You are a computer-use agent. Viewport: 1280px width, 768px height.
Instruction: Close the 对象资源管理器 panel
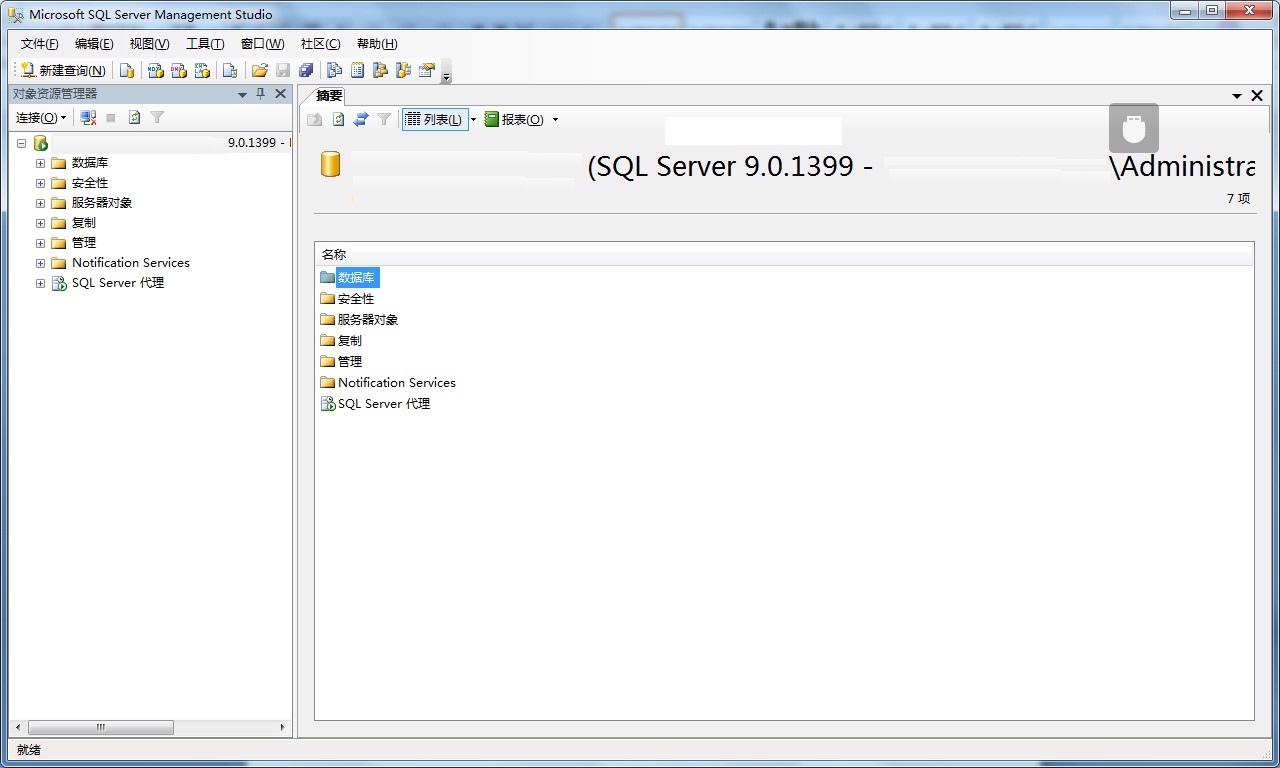[281, 94]
